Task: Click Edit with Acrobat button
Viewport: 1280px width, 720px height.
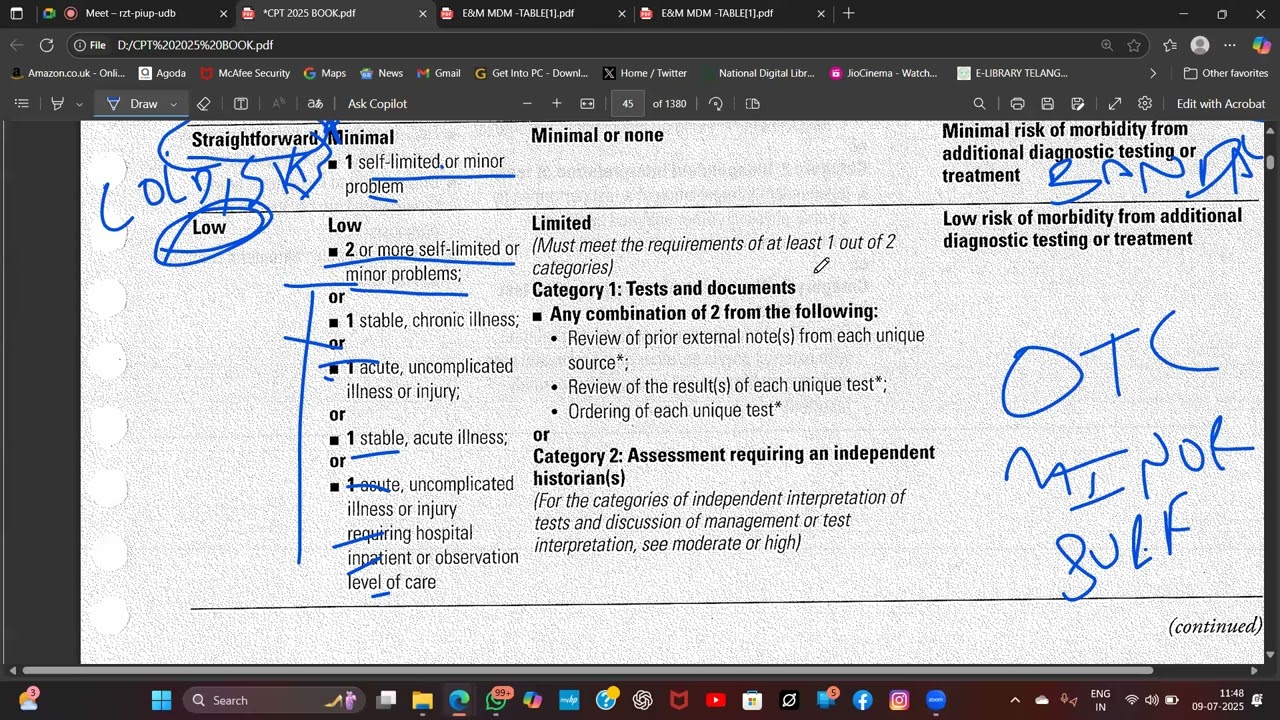Action: (x=1220, y=104)
